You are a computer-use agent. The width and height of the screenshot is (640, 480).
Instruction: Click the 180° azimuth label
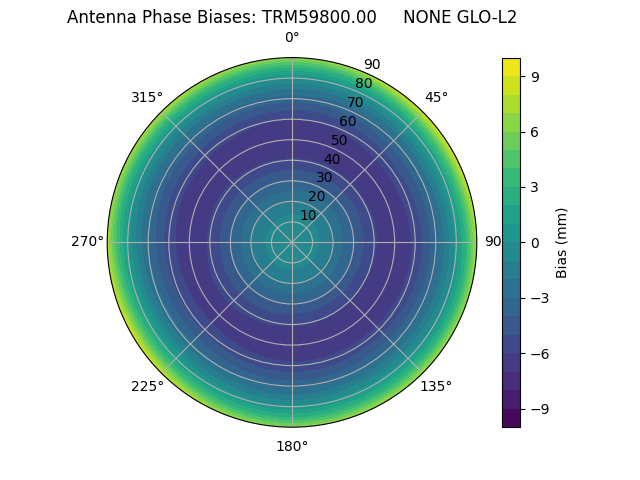[292, 446]
